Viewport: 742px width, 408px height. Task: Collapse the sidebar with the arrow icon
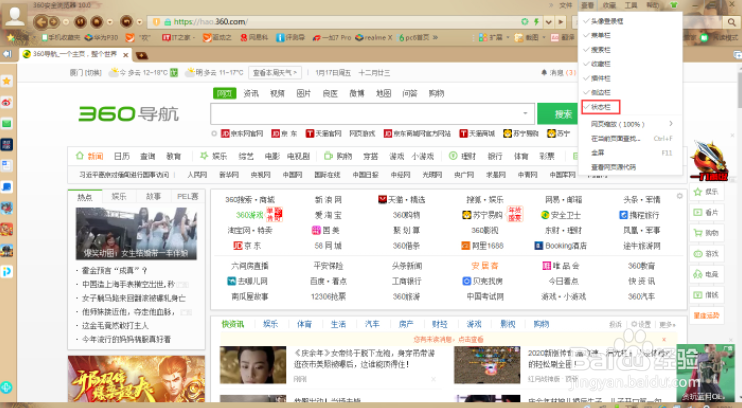7,54
